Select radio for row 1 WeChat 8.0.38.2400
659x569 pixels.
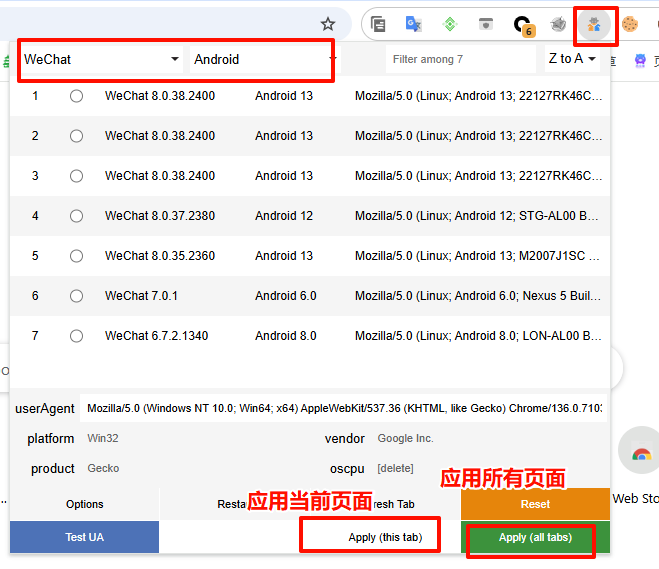[76, 96]
